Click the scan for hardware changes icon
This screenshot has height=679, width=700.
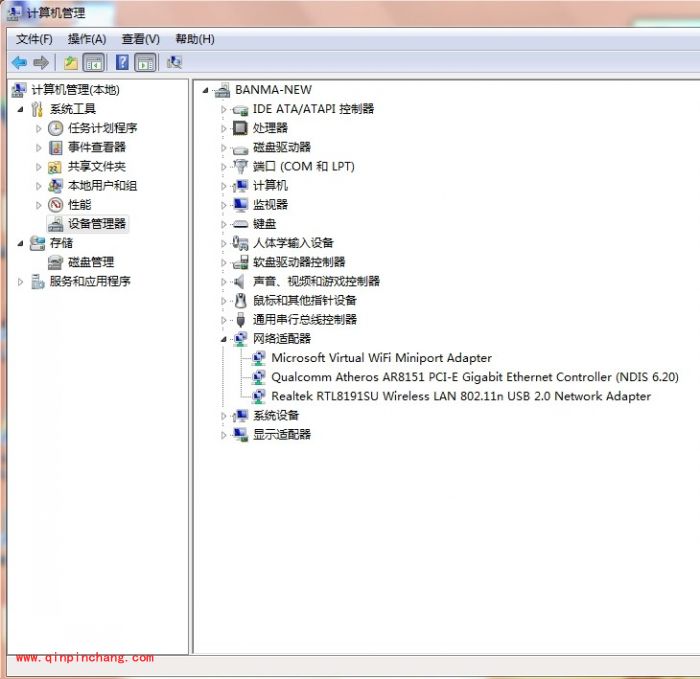(174, 62)
